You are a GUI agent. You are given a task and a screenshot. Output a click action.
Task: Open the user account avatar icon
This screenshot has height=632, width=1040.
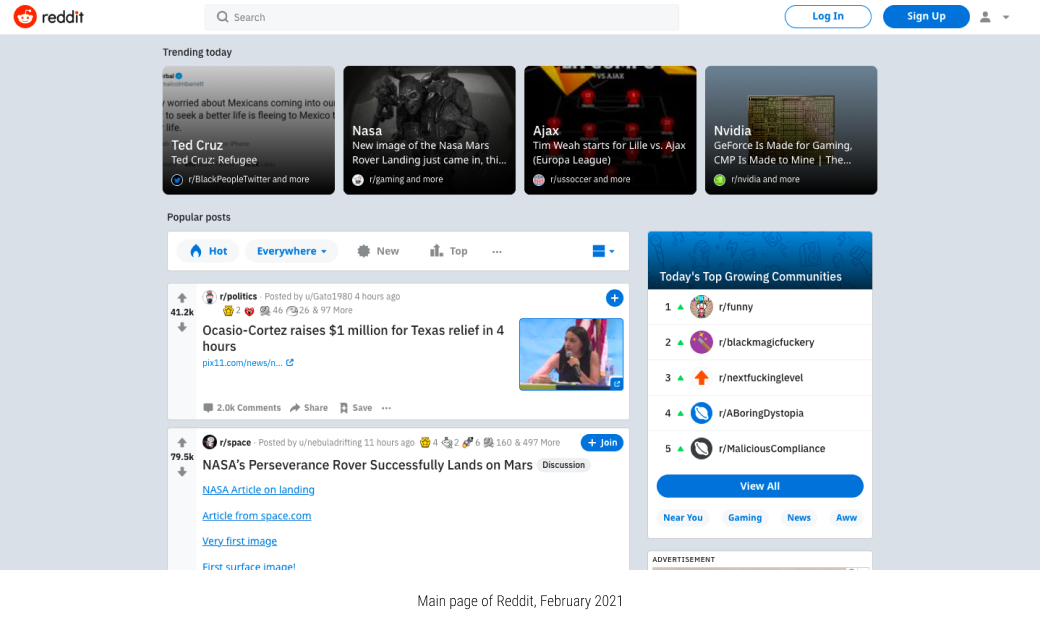pyautogui.click(x=985, y=17)
